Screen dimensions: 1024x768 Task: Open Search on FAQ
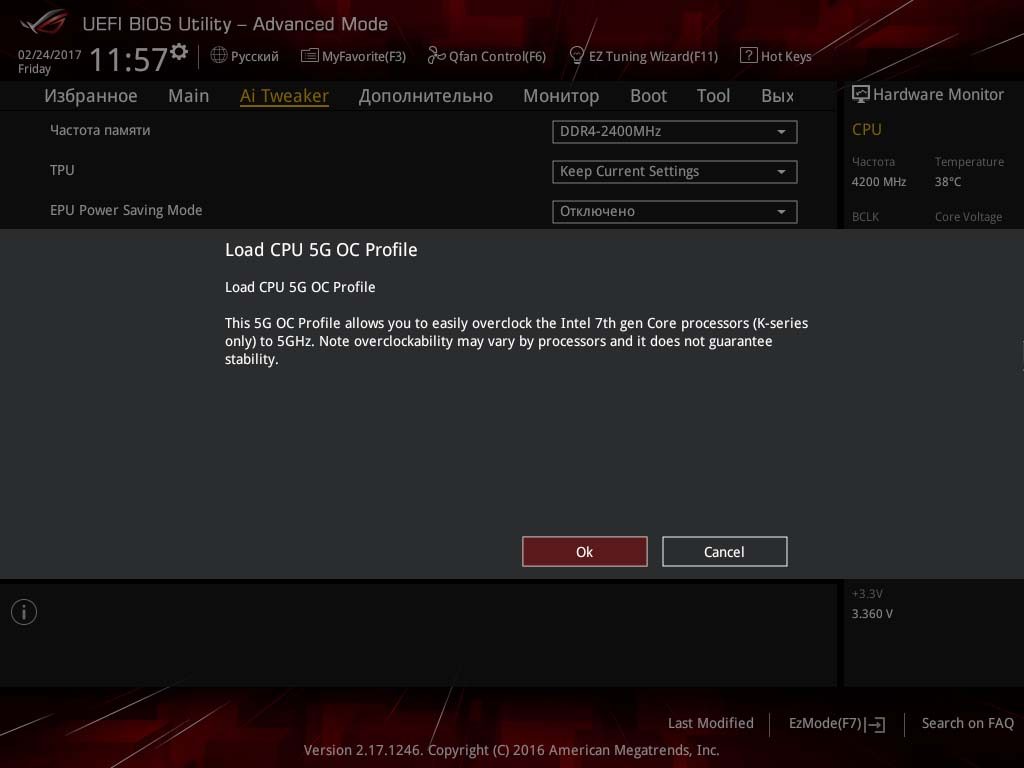tap(968, 723)
